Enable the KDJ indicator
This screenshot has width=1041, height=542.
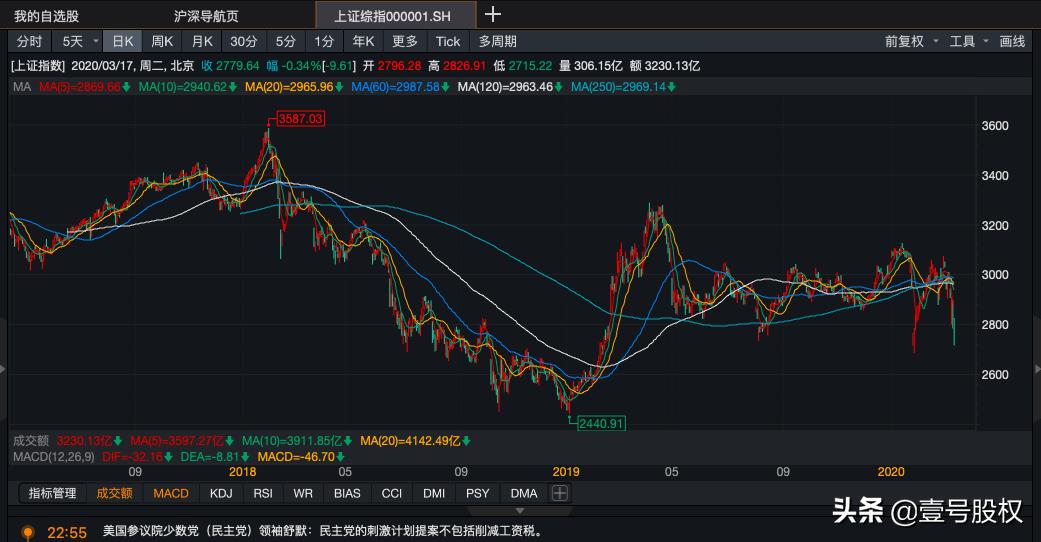coord(220,493)
